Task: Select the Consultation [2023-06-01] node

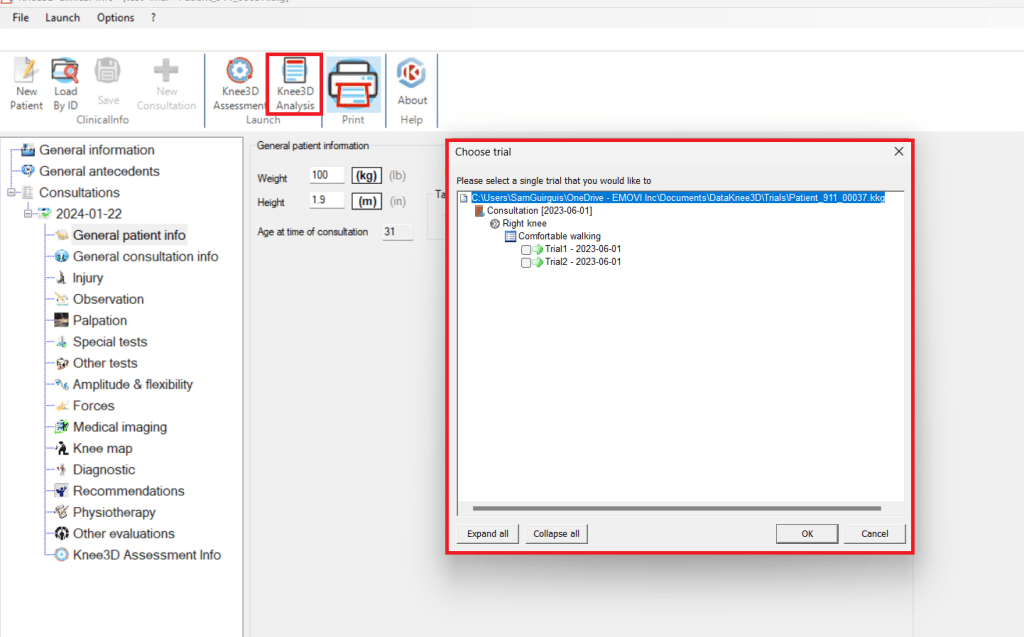Action: pyautogui.click(x=539, y=211)
